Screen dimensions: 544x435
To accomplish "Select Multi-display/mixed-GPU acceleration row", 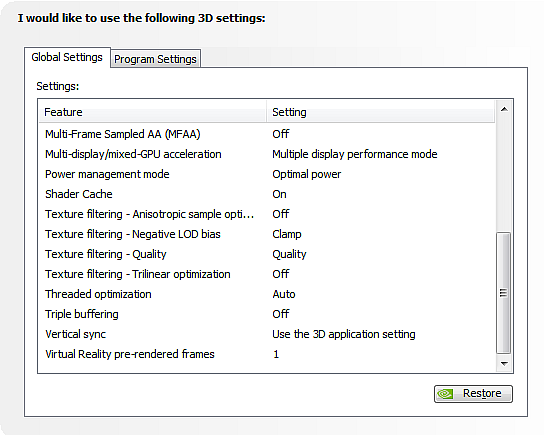I will [x=267, y=154].
